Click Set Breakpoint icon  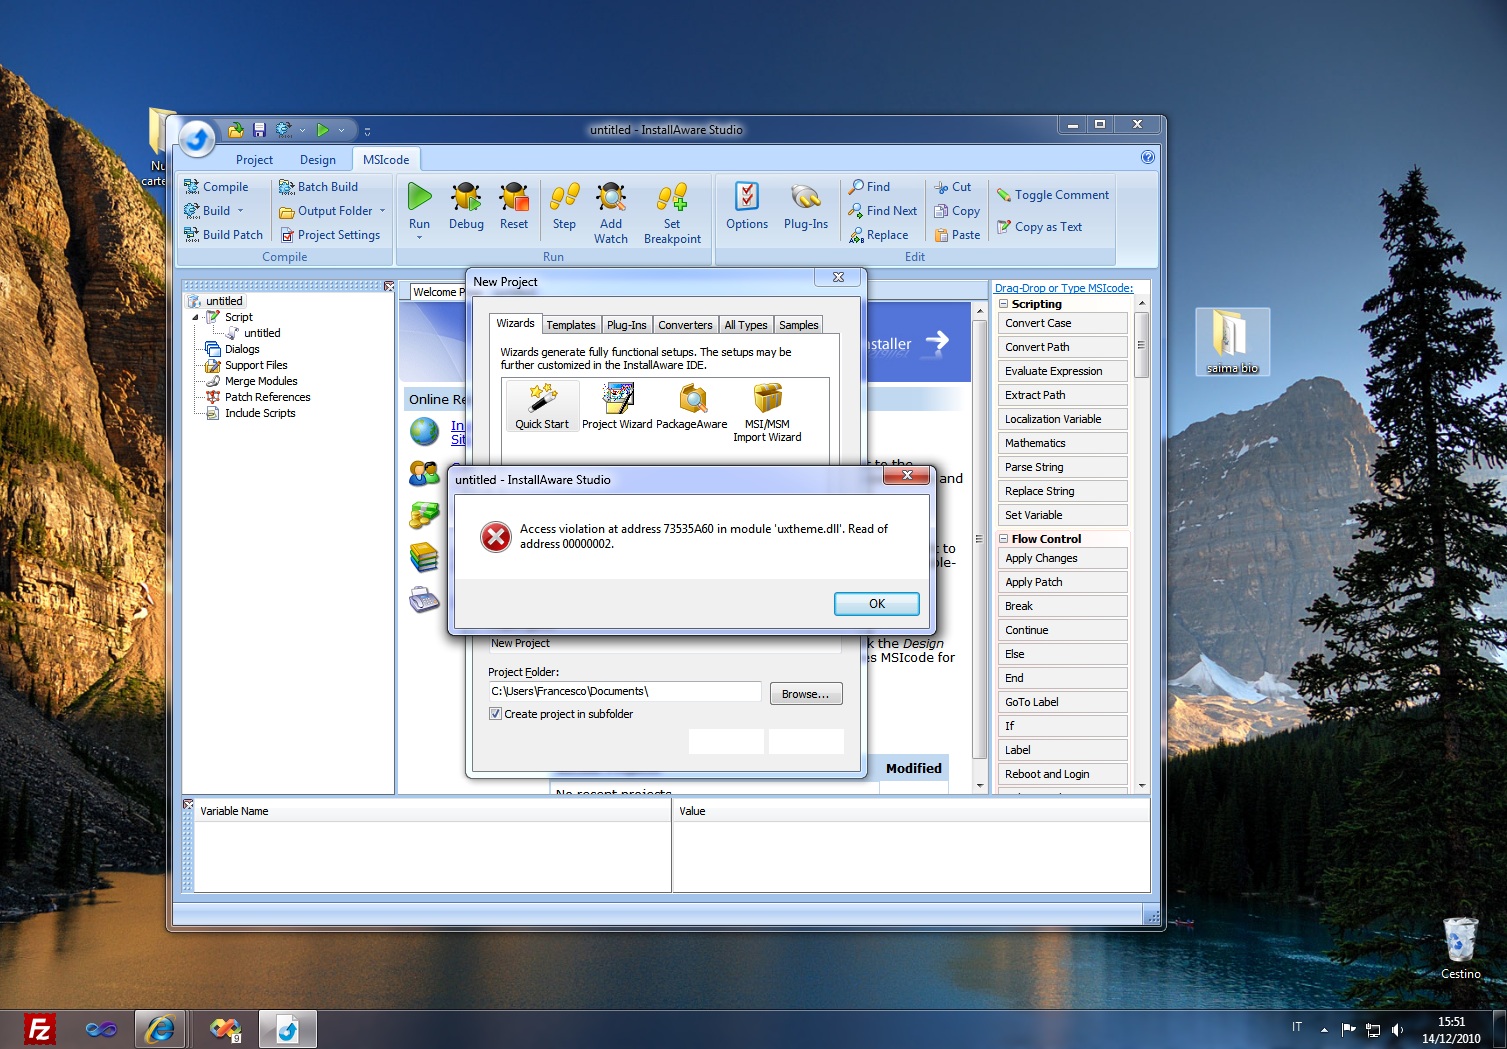click(x=672, y=196)
